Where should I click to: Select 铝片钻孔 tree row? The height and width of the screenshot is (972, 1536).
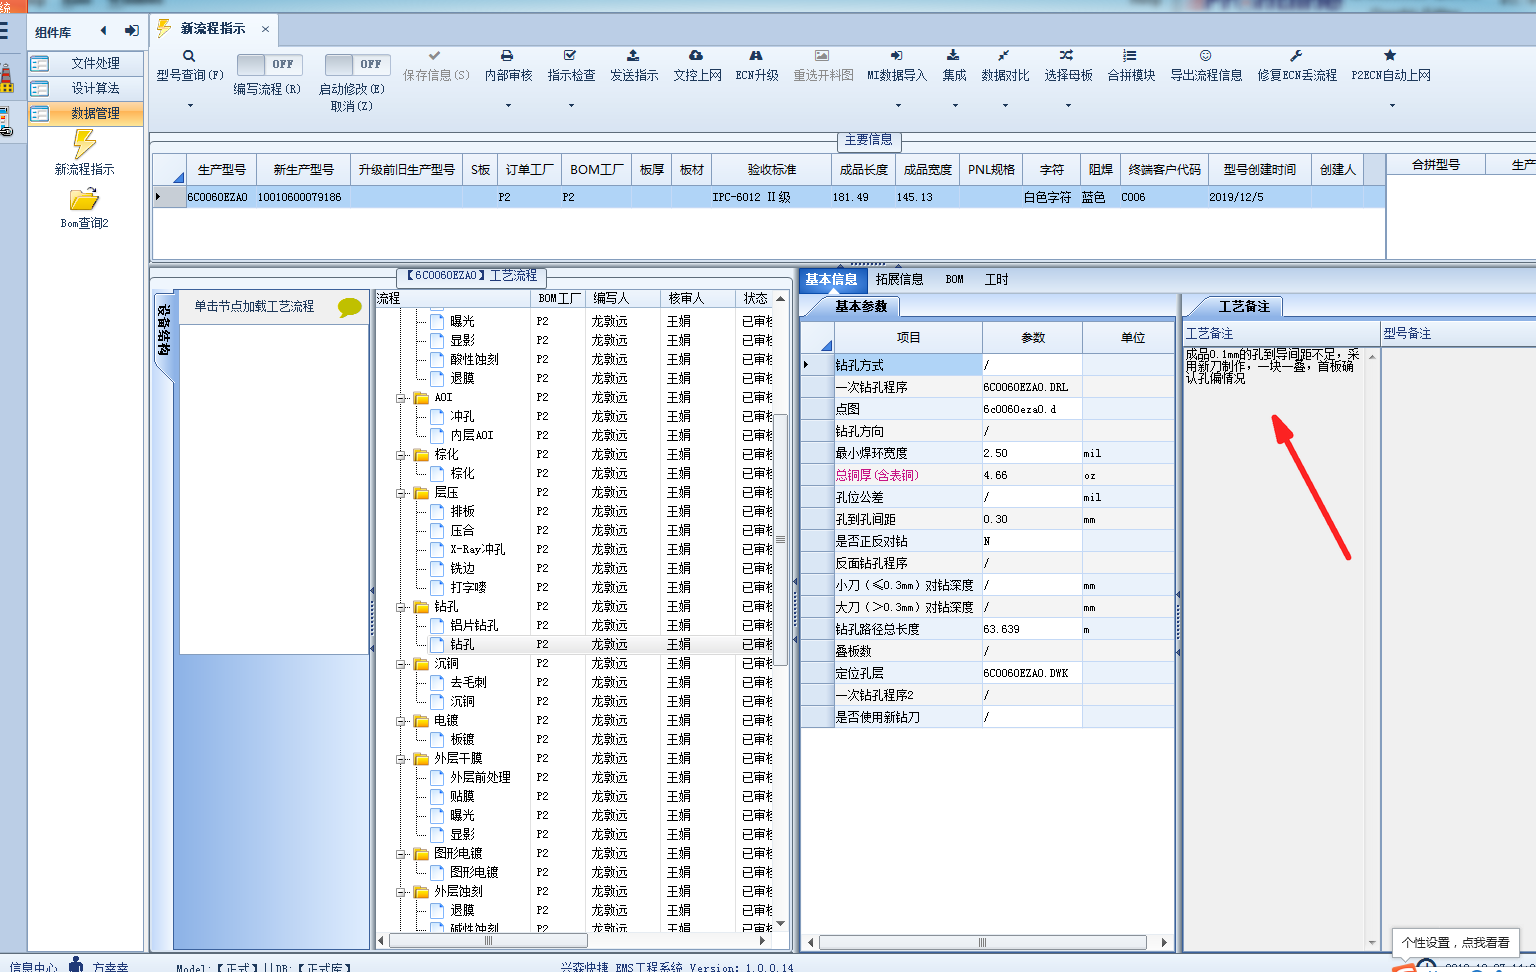coord(474,625)
